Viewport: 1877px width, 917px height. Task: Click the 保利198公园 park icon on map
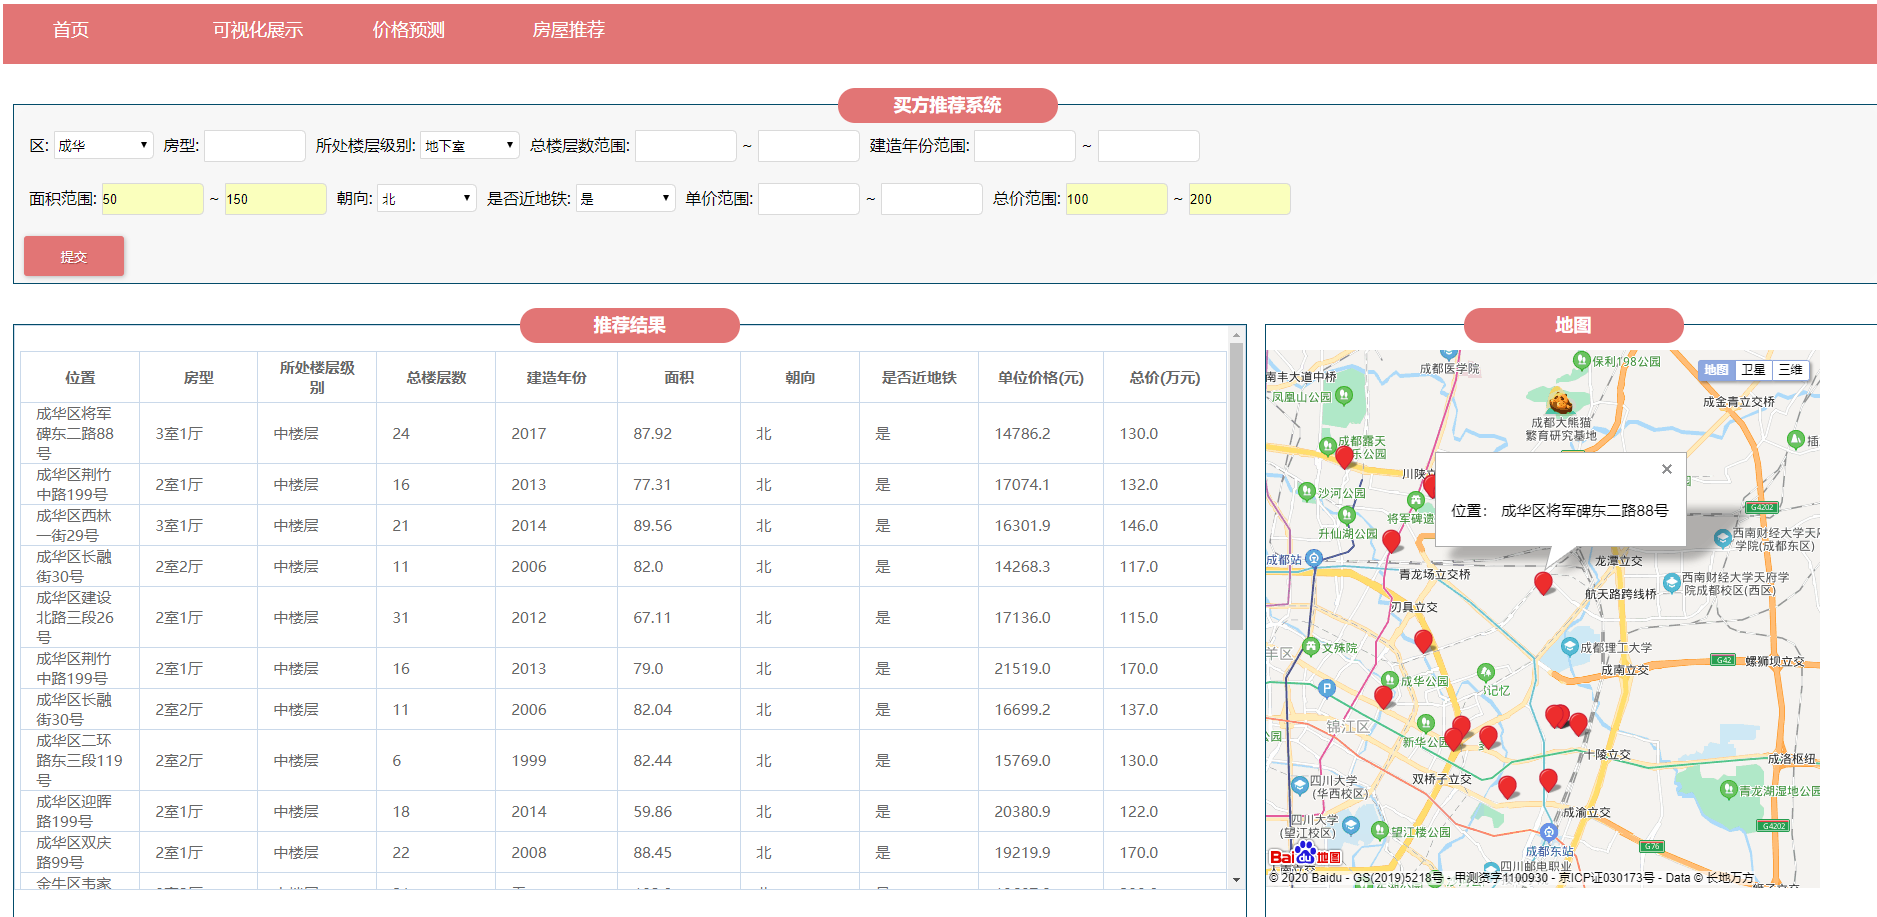pos(1581,360)
